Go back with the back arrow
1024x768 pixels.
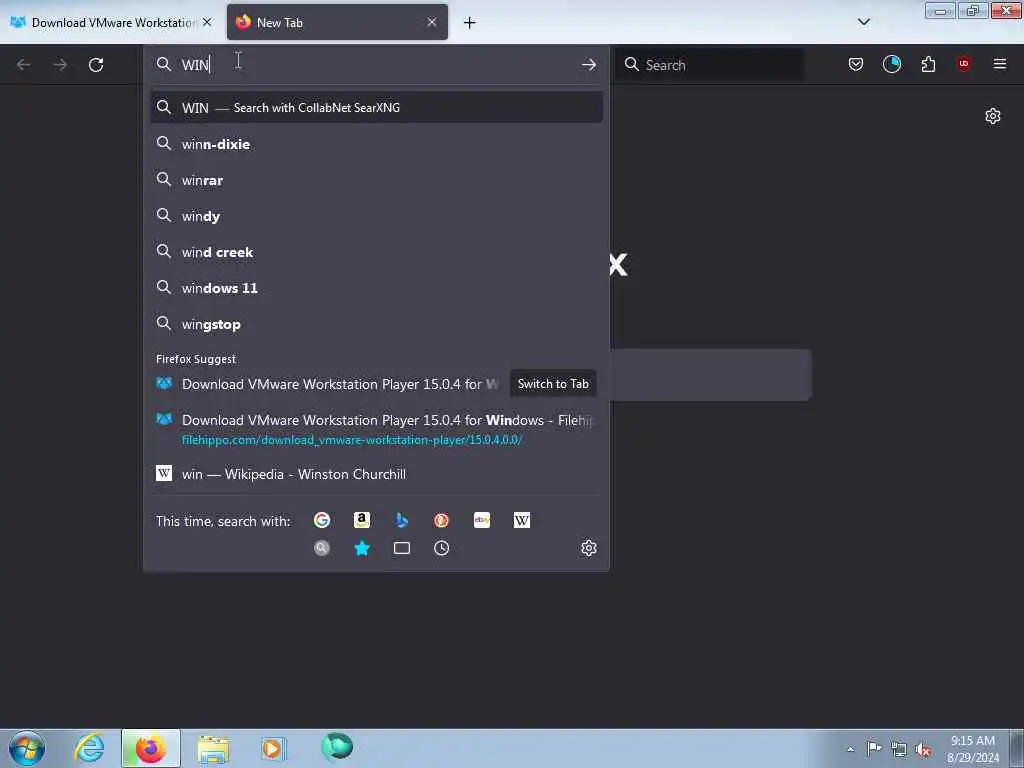[x=24, y=65]
